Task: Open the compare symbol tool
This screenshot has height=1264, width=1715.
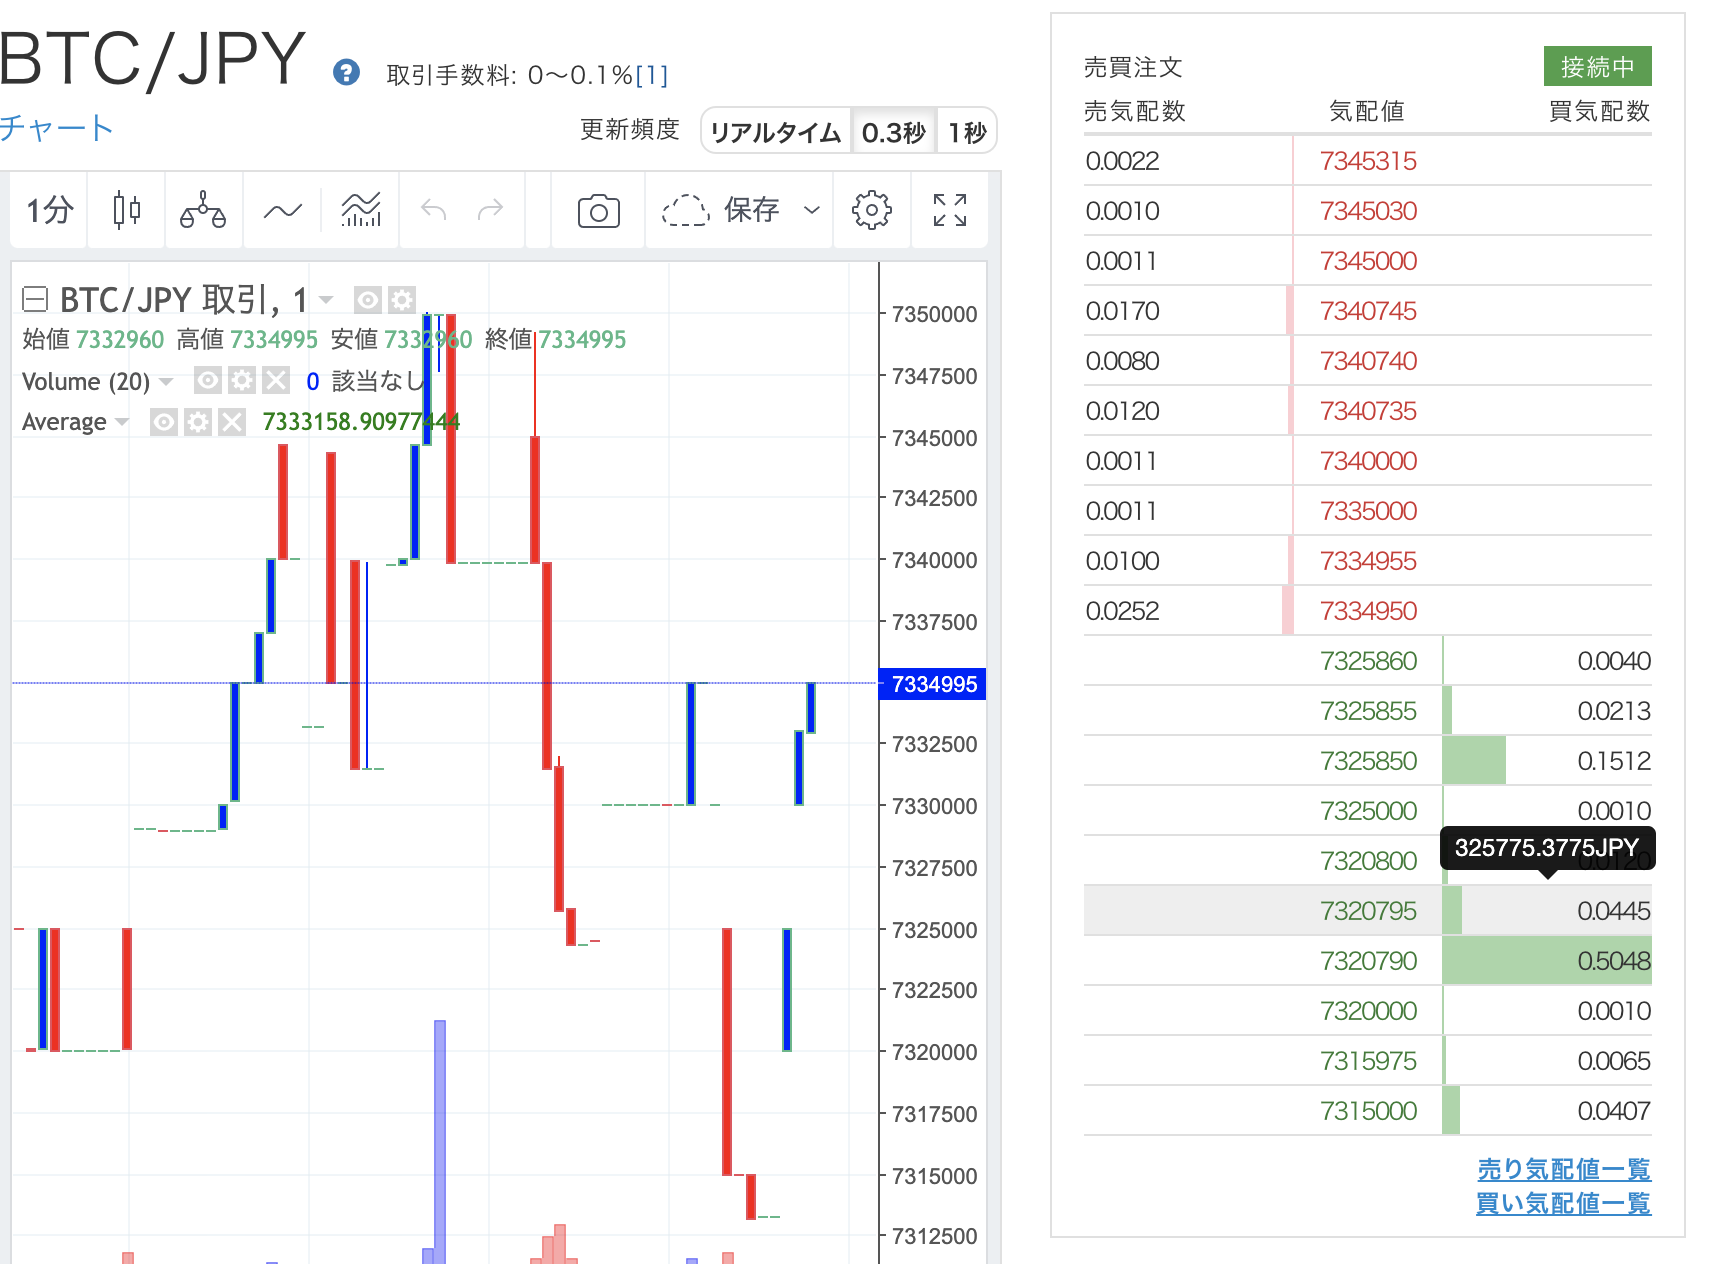Action: (x=203, y=211)
